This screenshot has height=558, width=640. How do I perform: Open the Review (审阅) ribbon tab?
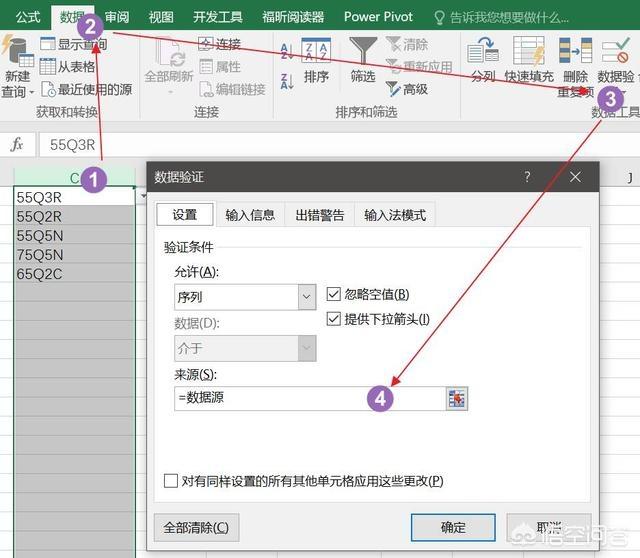[x=117, y=17]
